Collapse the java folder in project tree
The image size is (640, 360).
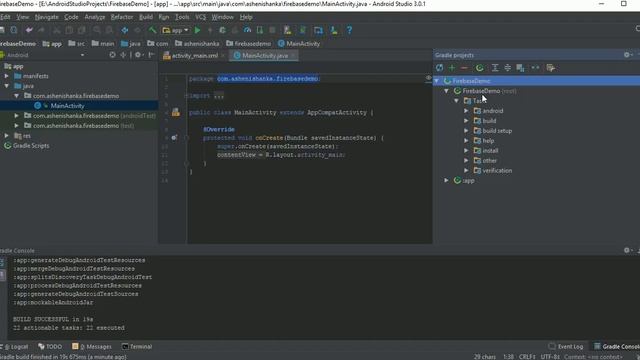(x=7, y=86)
